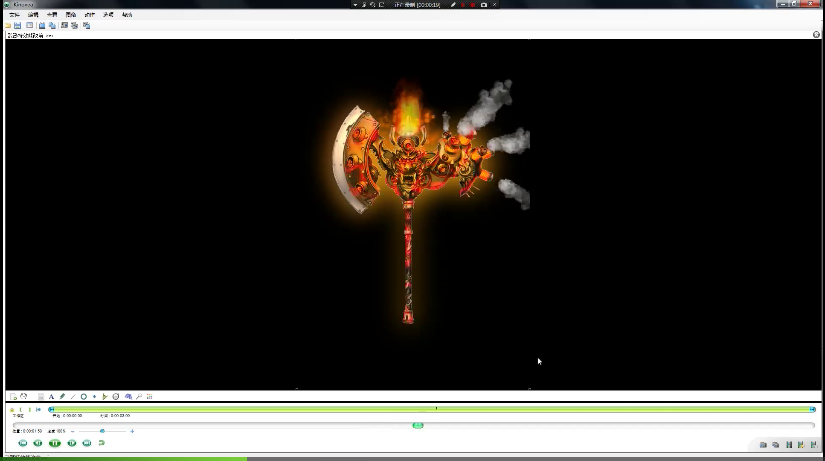Decrease playback speed with minus button
The height and width of the screenshot is (461, 825).
coord(73,431)
